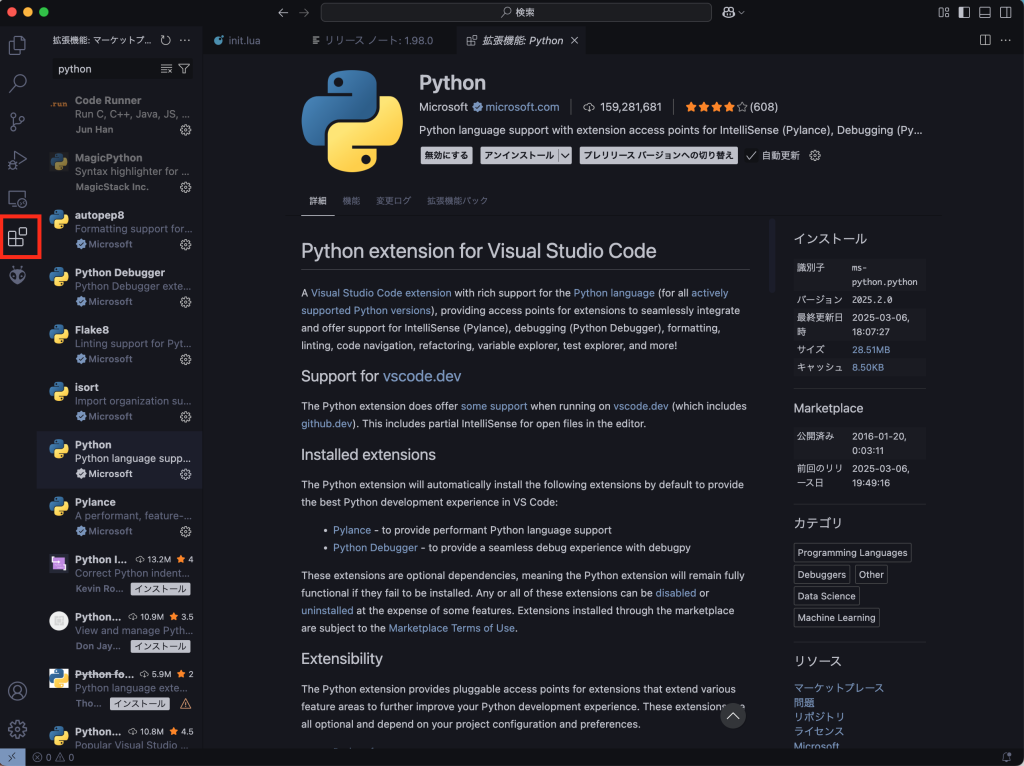Click the gear icon for autopep8 extension
Screen dimensions: 1024x766
185,244
